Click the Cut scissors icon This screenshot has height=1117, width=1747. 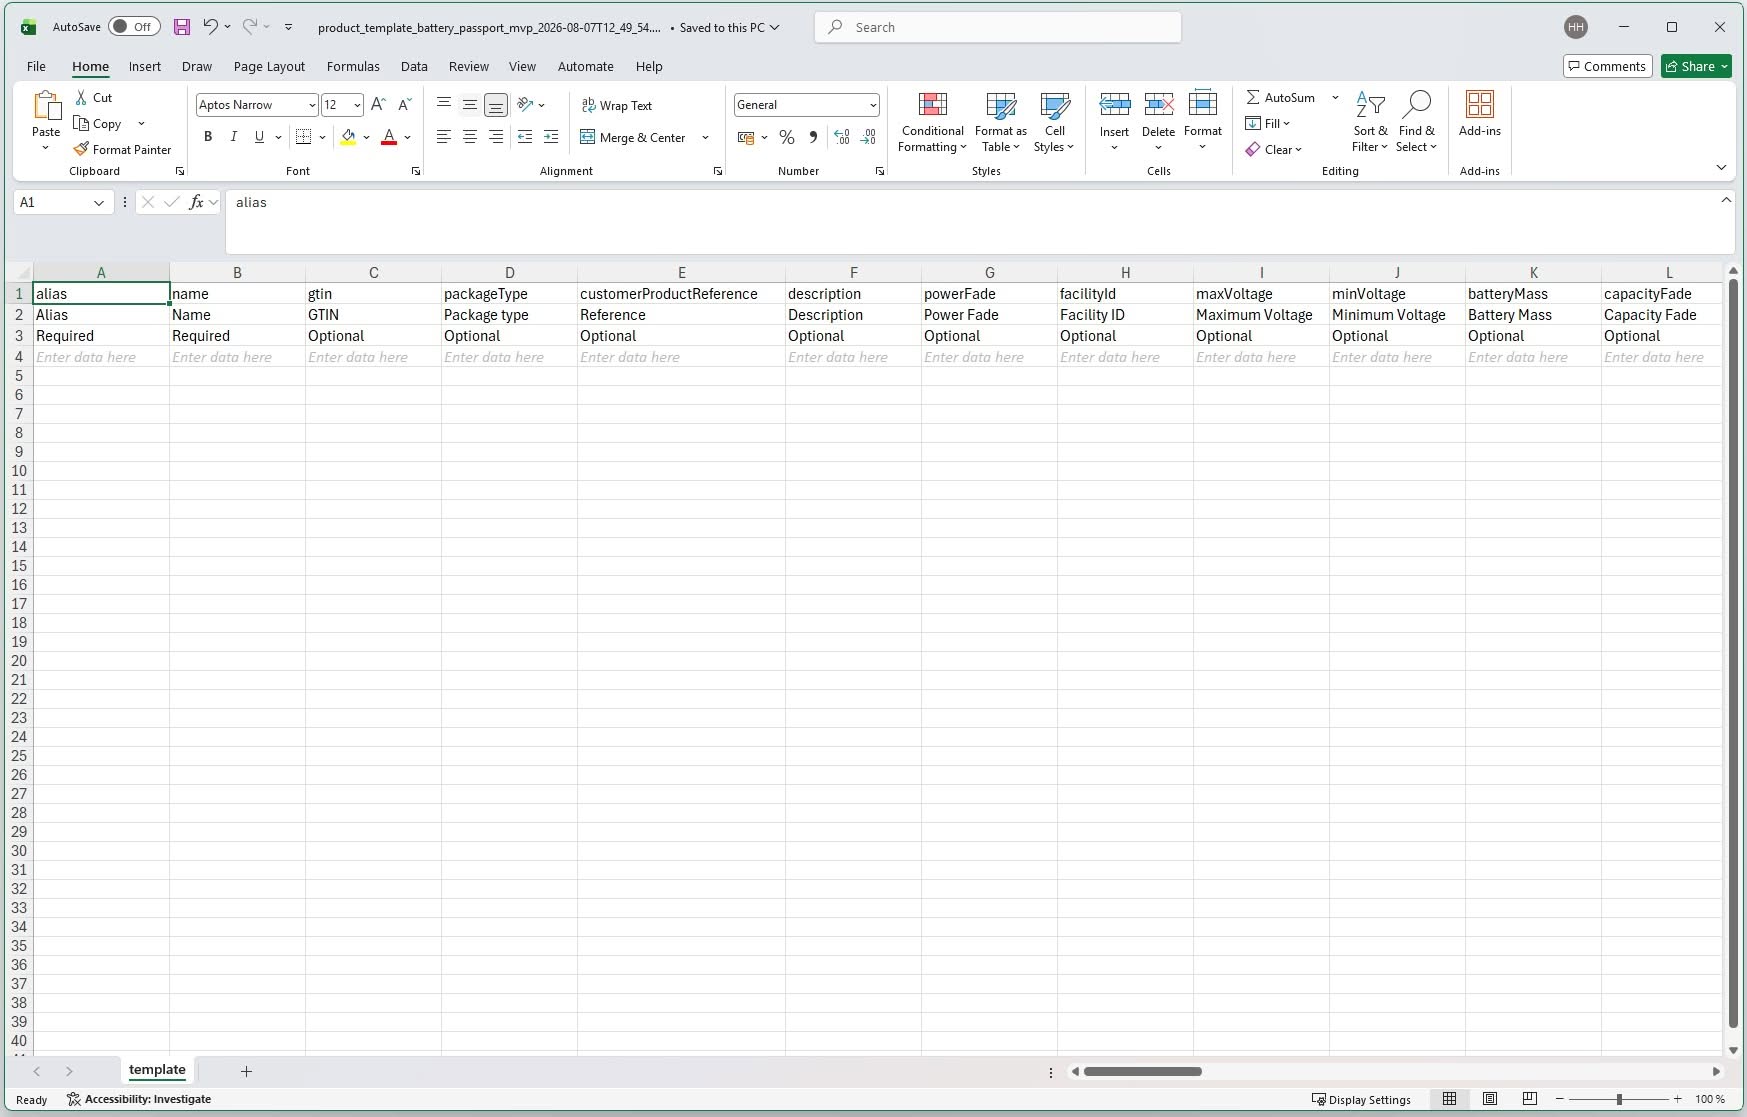(x=82, y=97)
